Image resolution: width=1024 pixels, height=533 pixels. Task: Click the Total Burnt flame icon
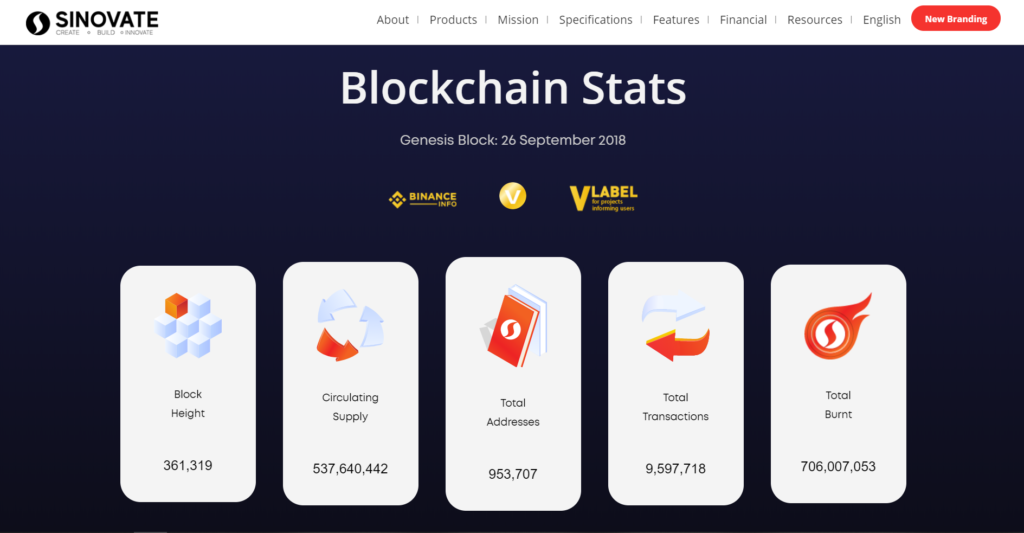pos(839,326)
